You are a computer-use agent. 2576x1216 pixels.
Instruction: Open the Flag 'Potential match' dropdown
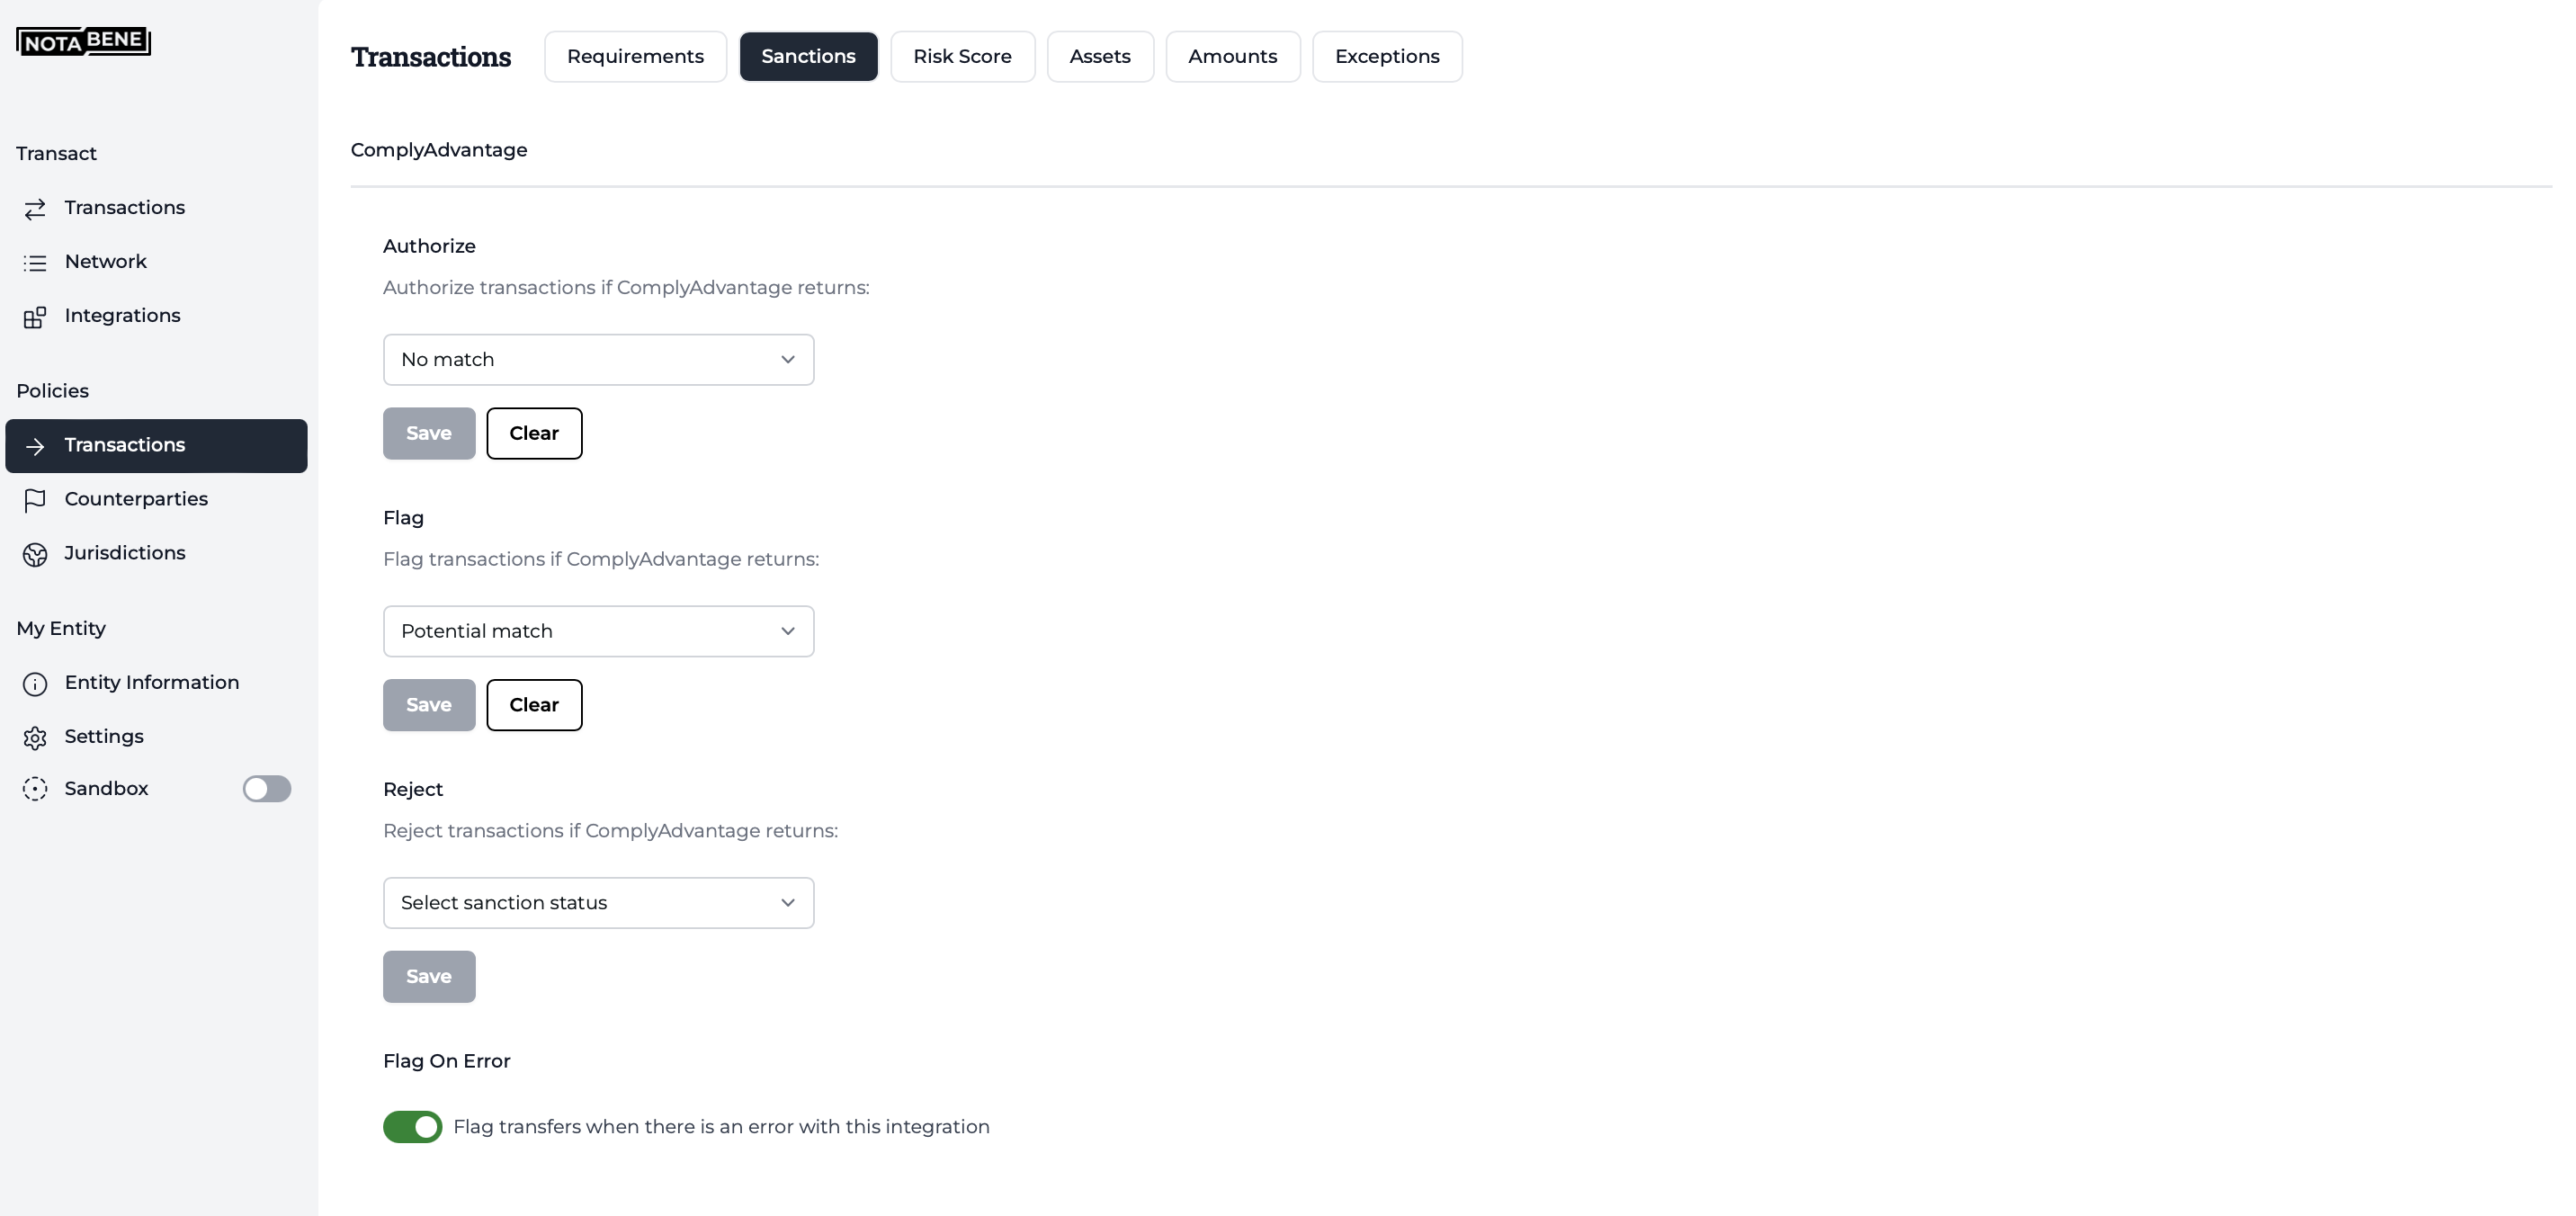pyautogui.click(x=598, y=631)
